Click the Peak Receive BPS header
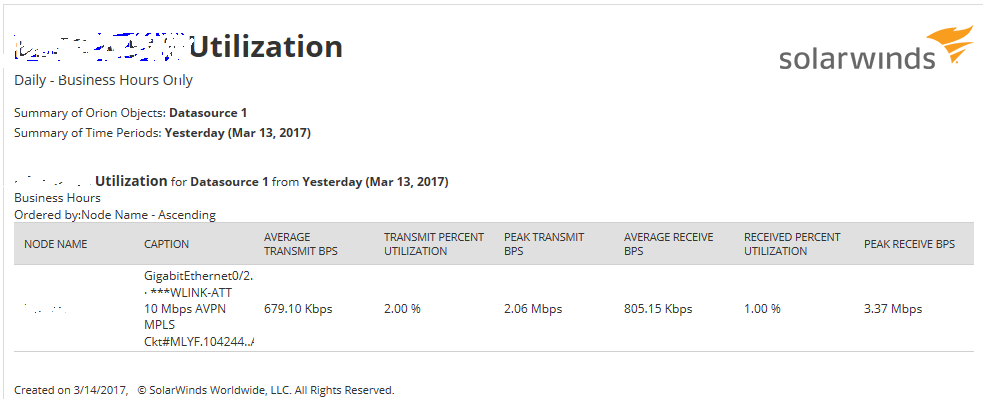Image resolution: width=983 pixels, height=399 pixels. tap(909, 244)
